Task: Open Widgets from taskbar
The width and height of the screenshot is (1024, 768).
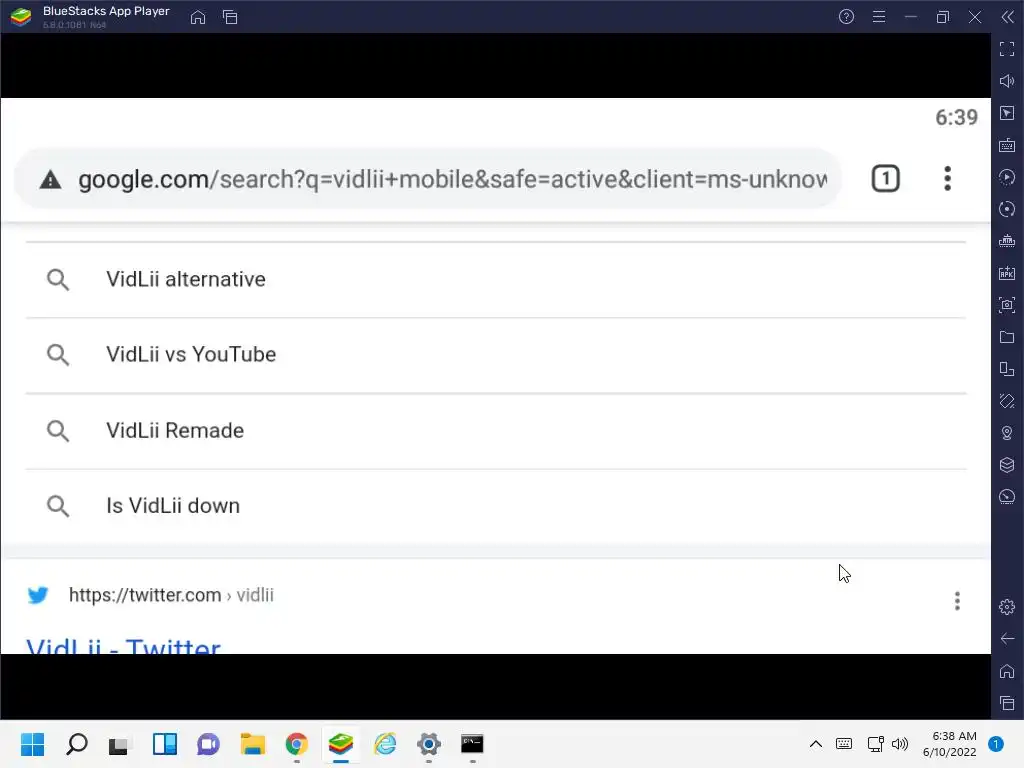Action: pos(165,744)
